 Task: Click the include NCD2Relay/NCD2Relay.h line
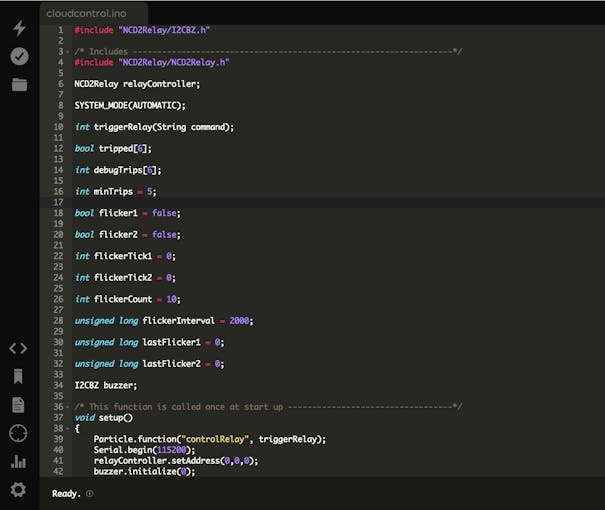pyautogui.click(x=152, y=62)
